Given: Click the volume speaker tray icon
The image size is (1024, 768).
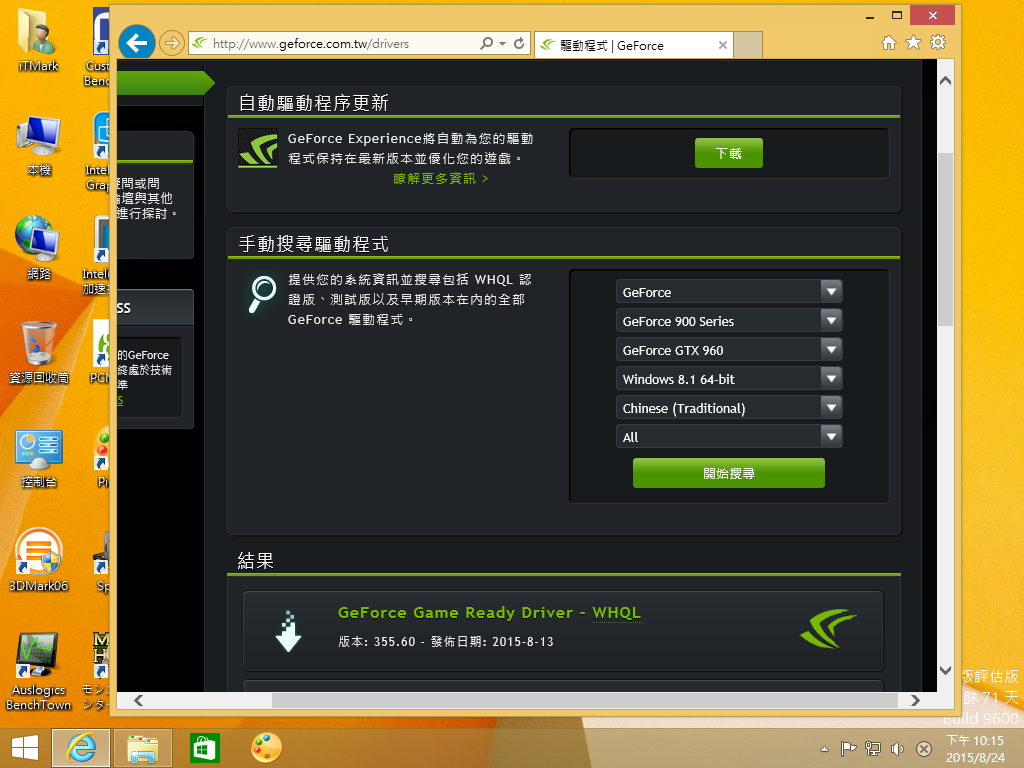Looking at the screenshot, I should point(897,749).
